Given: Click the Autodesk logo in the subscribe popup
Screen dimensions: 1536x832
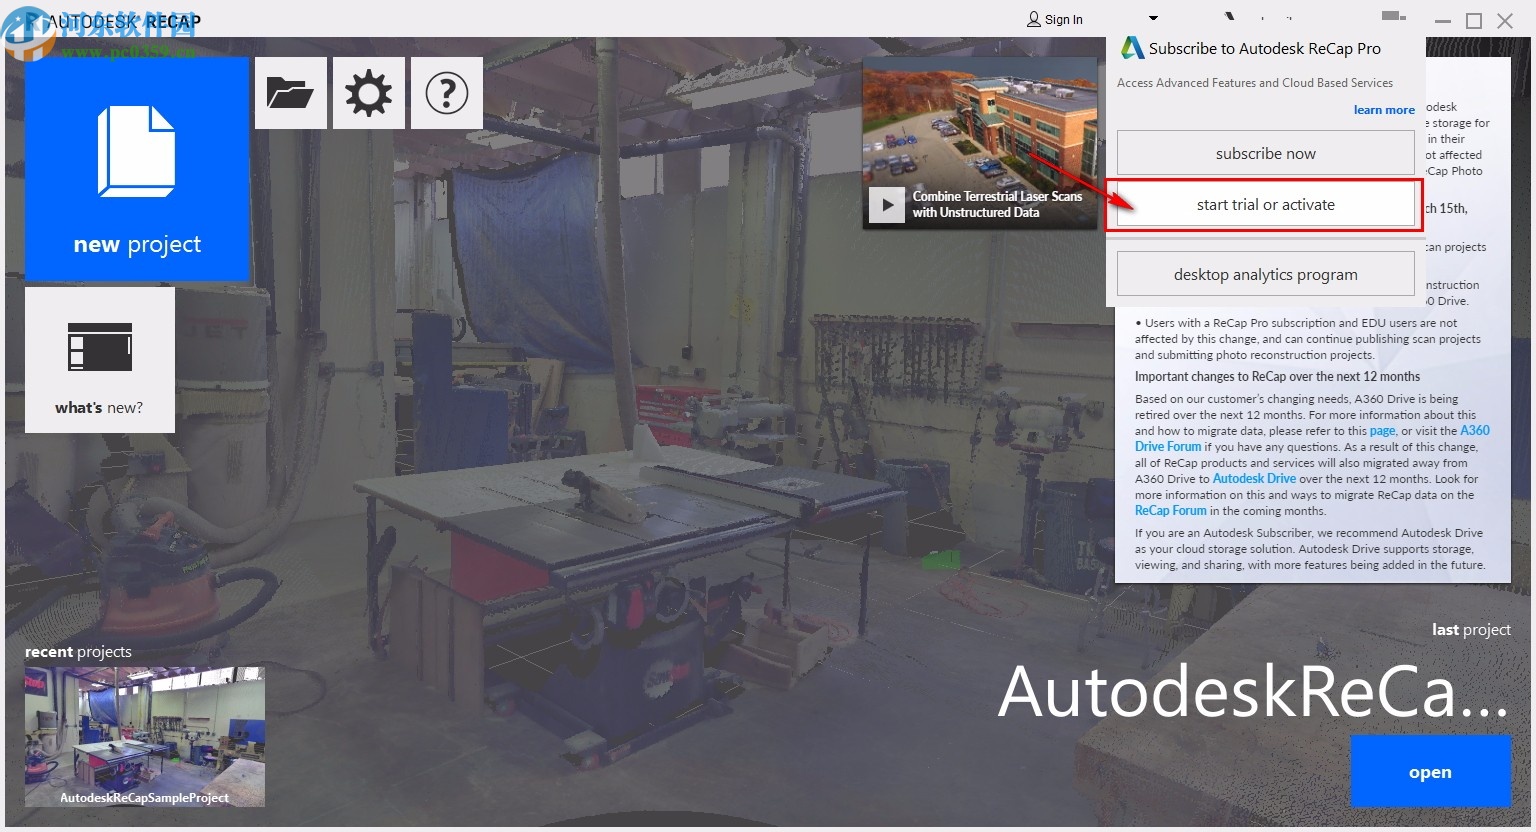Looking at the screenshot, I should click(1131, 45).
